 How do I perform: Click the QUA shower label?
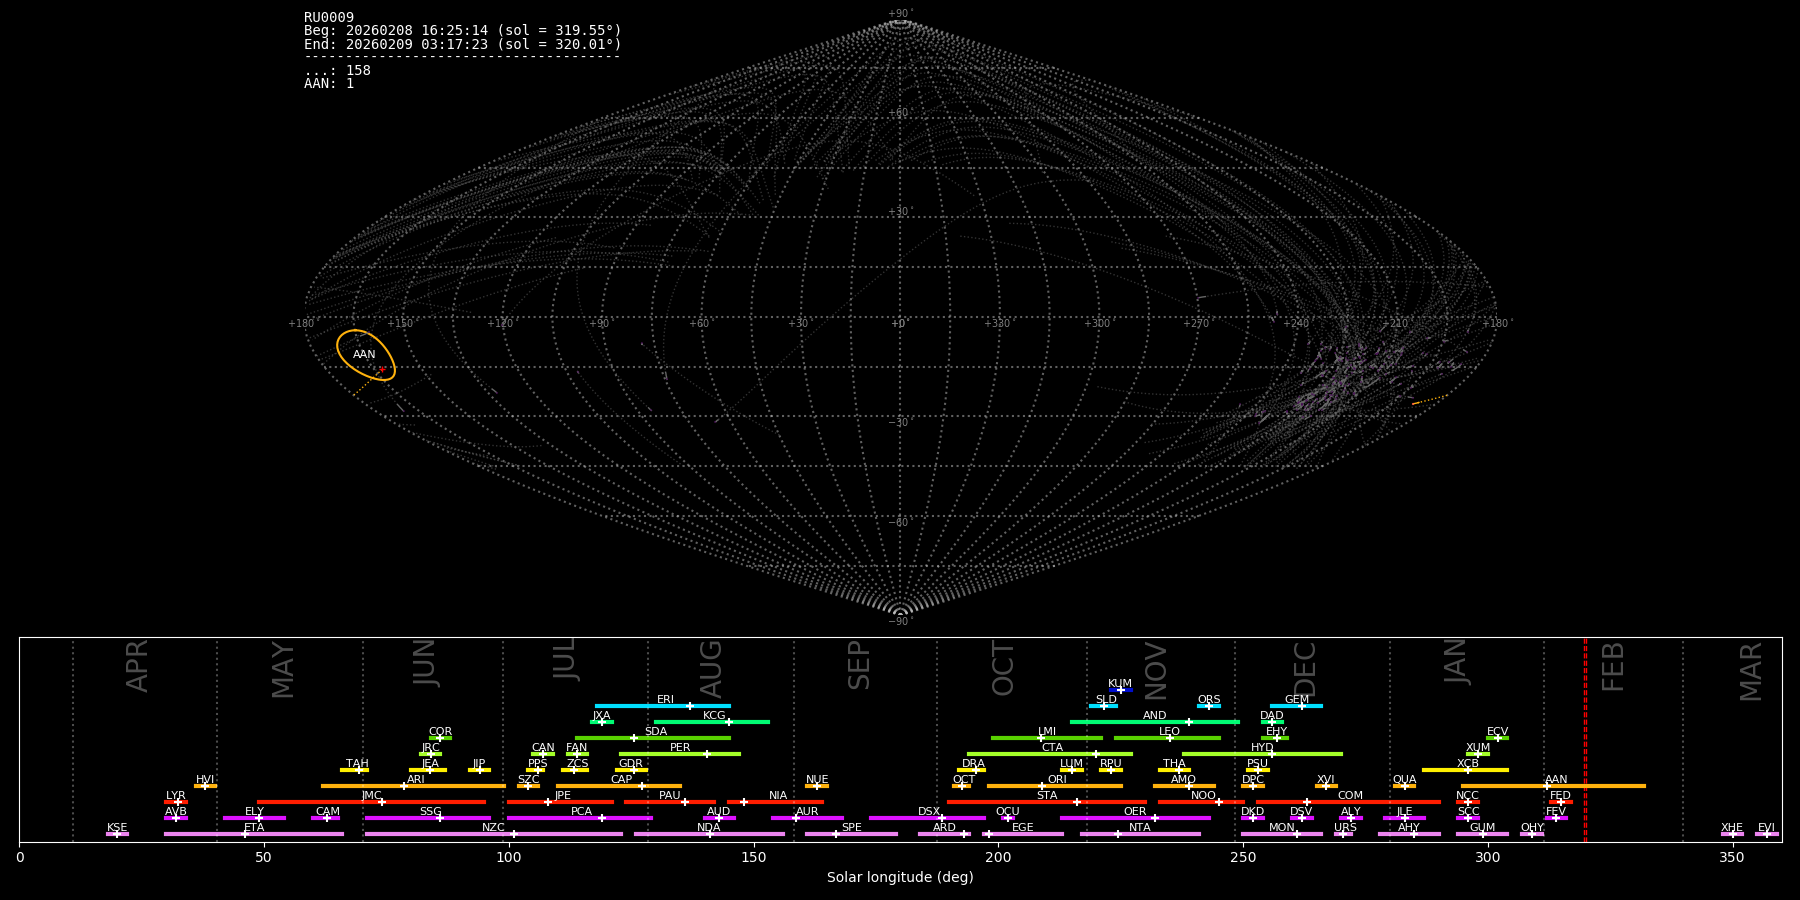1404,780
